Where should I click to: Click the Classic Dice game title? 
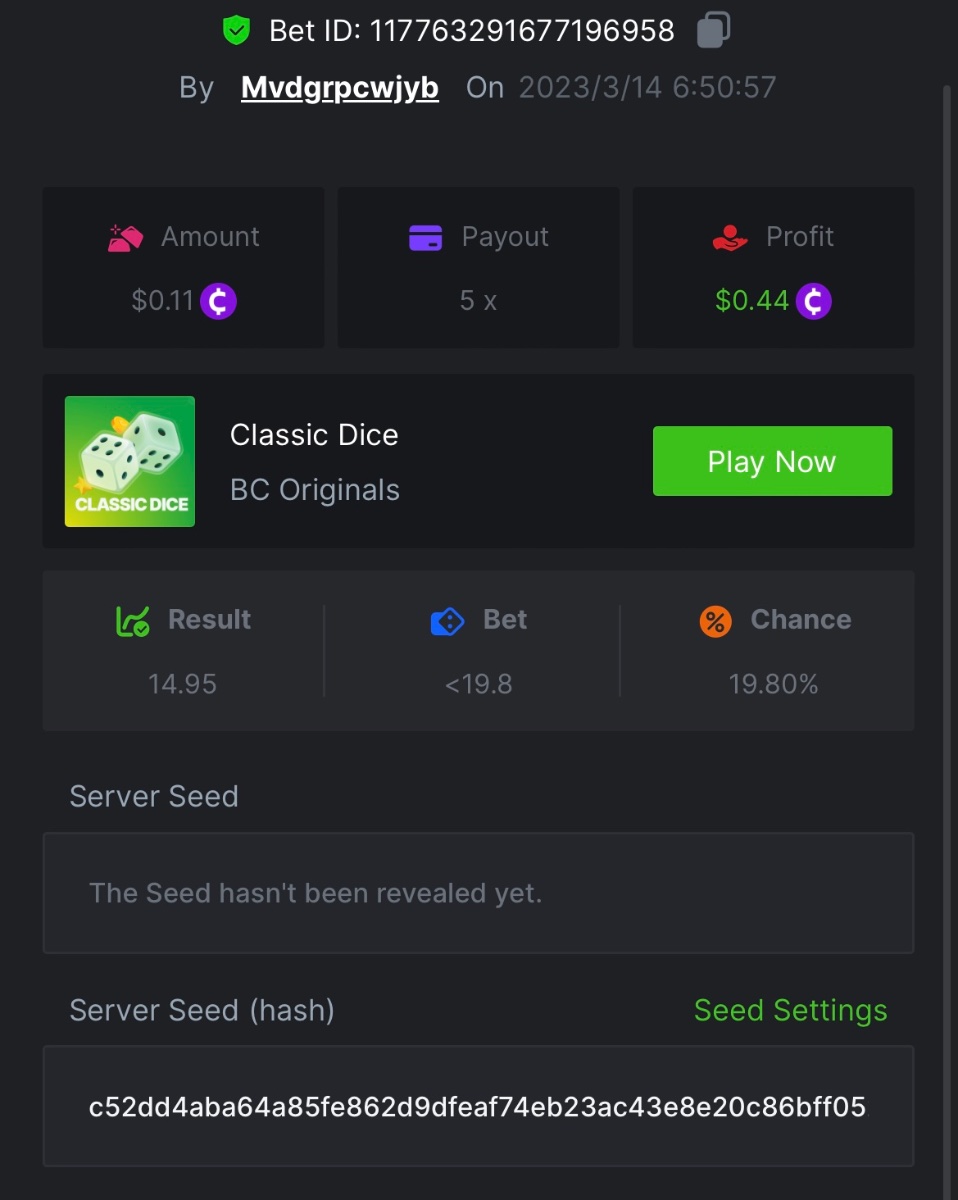tap(314, 435)
